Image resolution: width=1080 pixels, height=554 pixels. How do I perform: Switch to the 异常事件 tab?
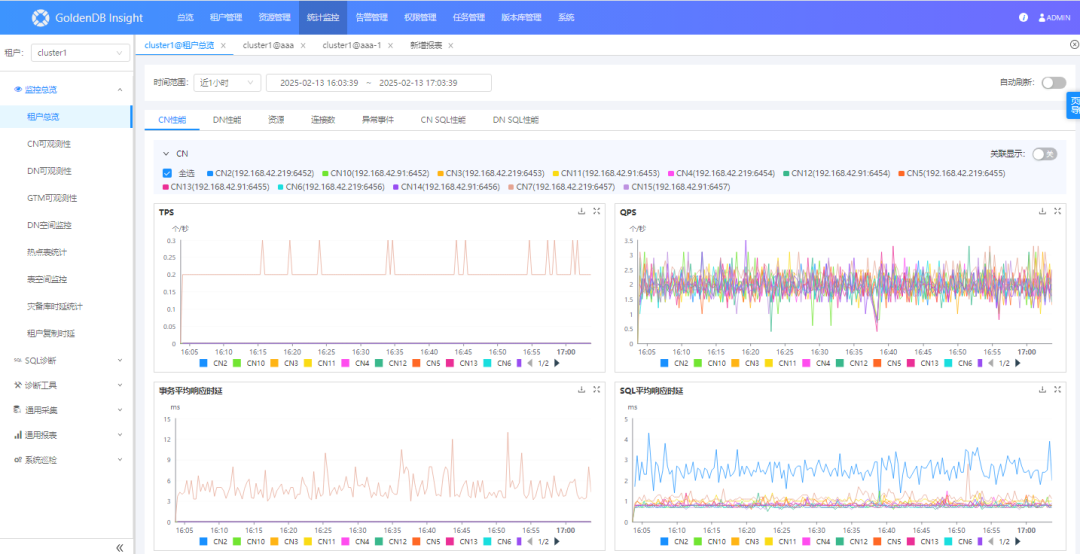coord(377,119)
